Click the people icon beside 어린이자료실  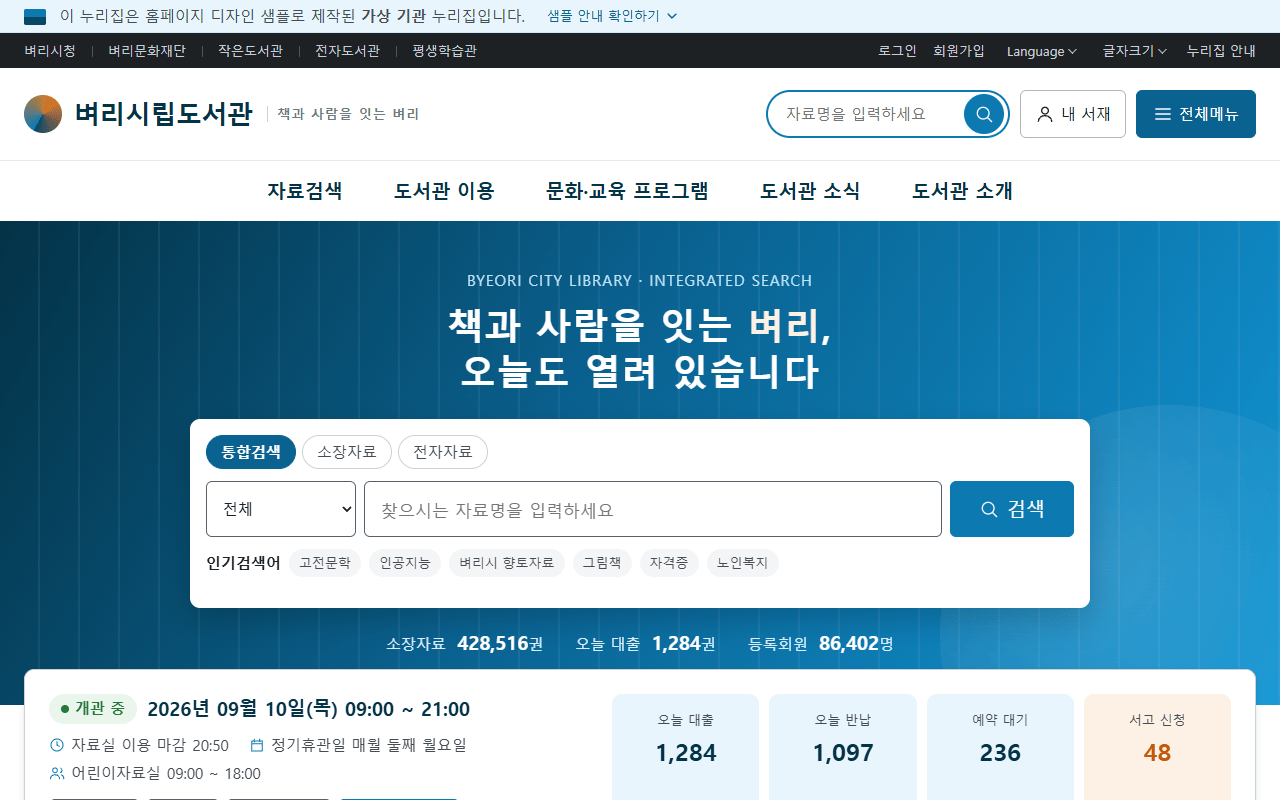(57, 773)
